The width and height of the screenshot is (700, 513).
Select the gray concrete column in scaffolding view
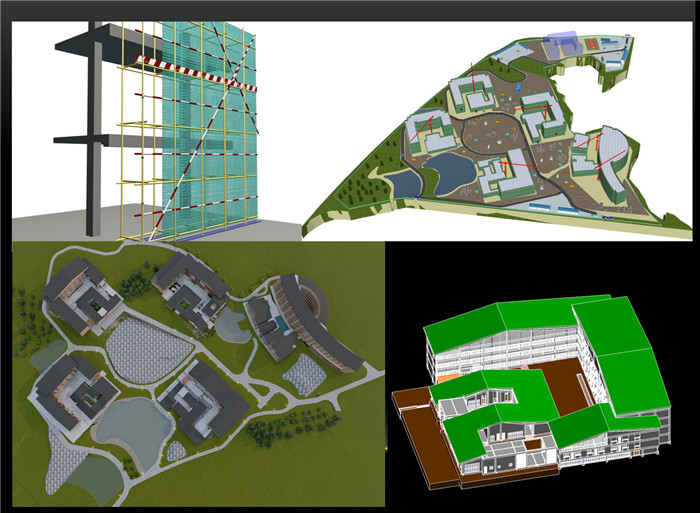[94, 130]
